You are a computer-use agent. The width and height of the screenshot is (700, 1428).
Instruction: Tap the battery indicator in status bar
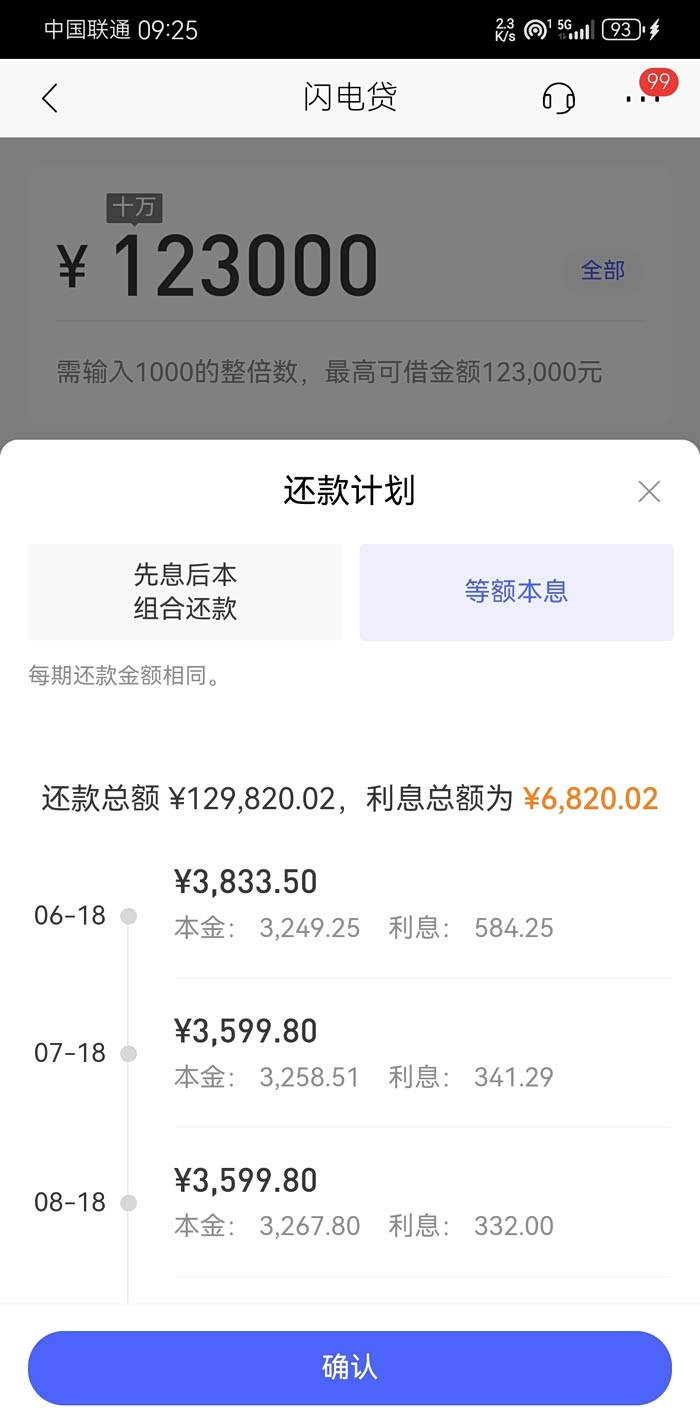[x=622, y=30]
